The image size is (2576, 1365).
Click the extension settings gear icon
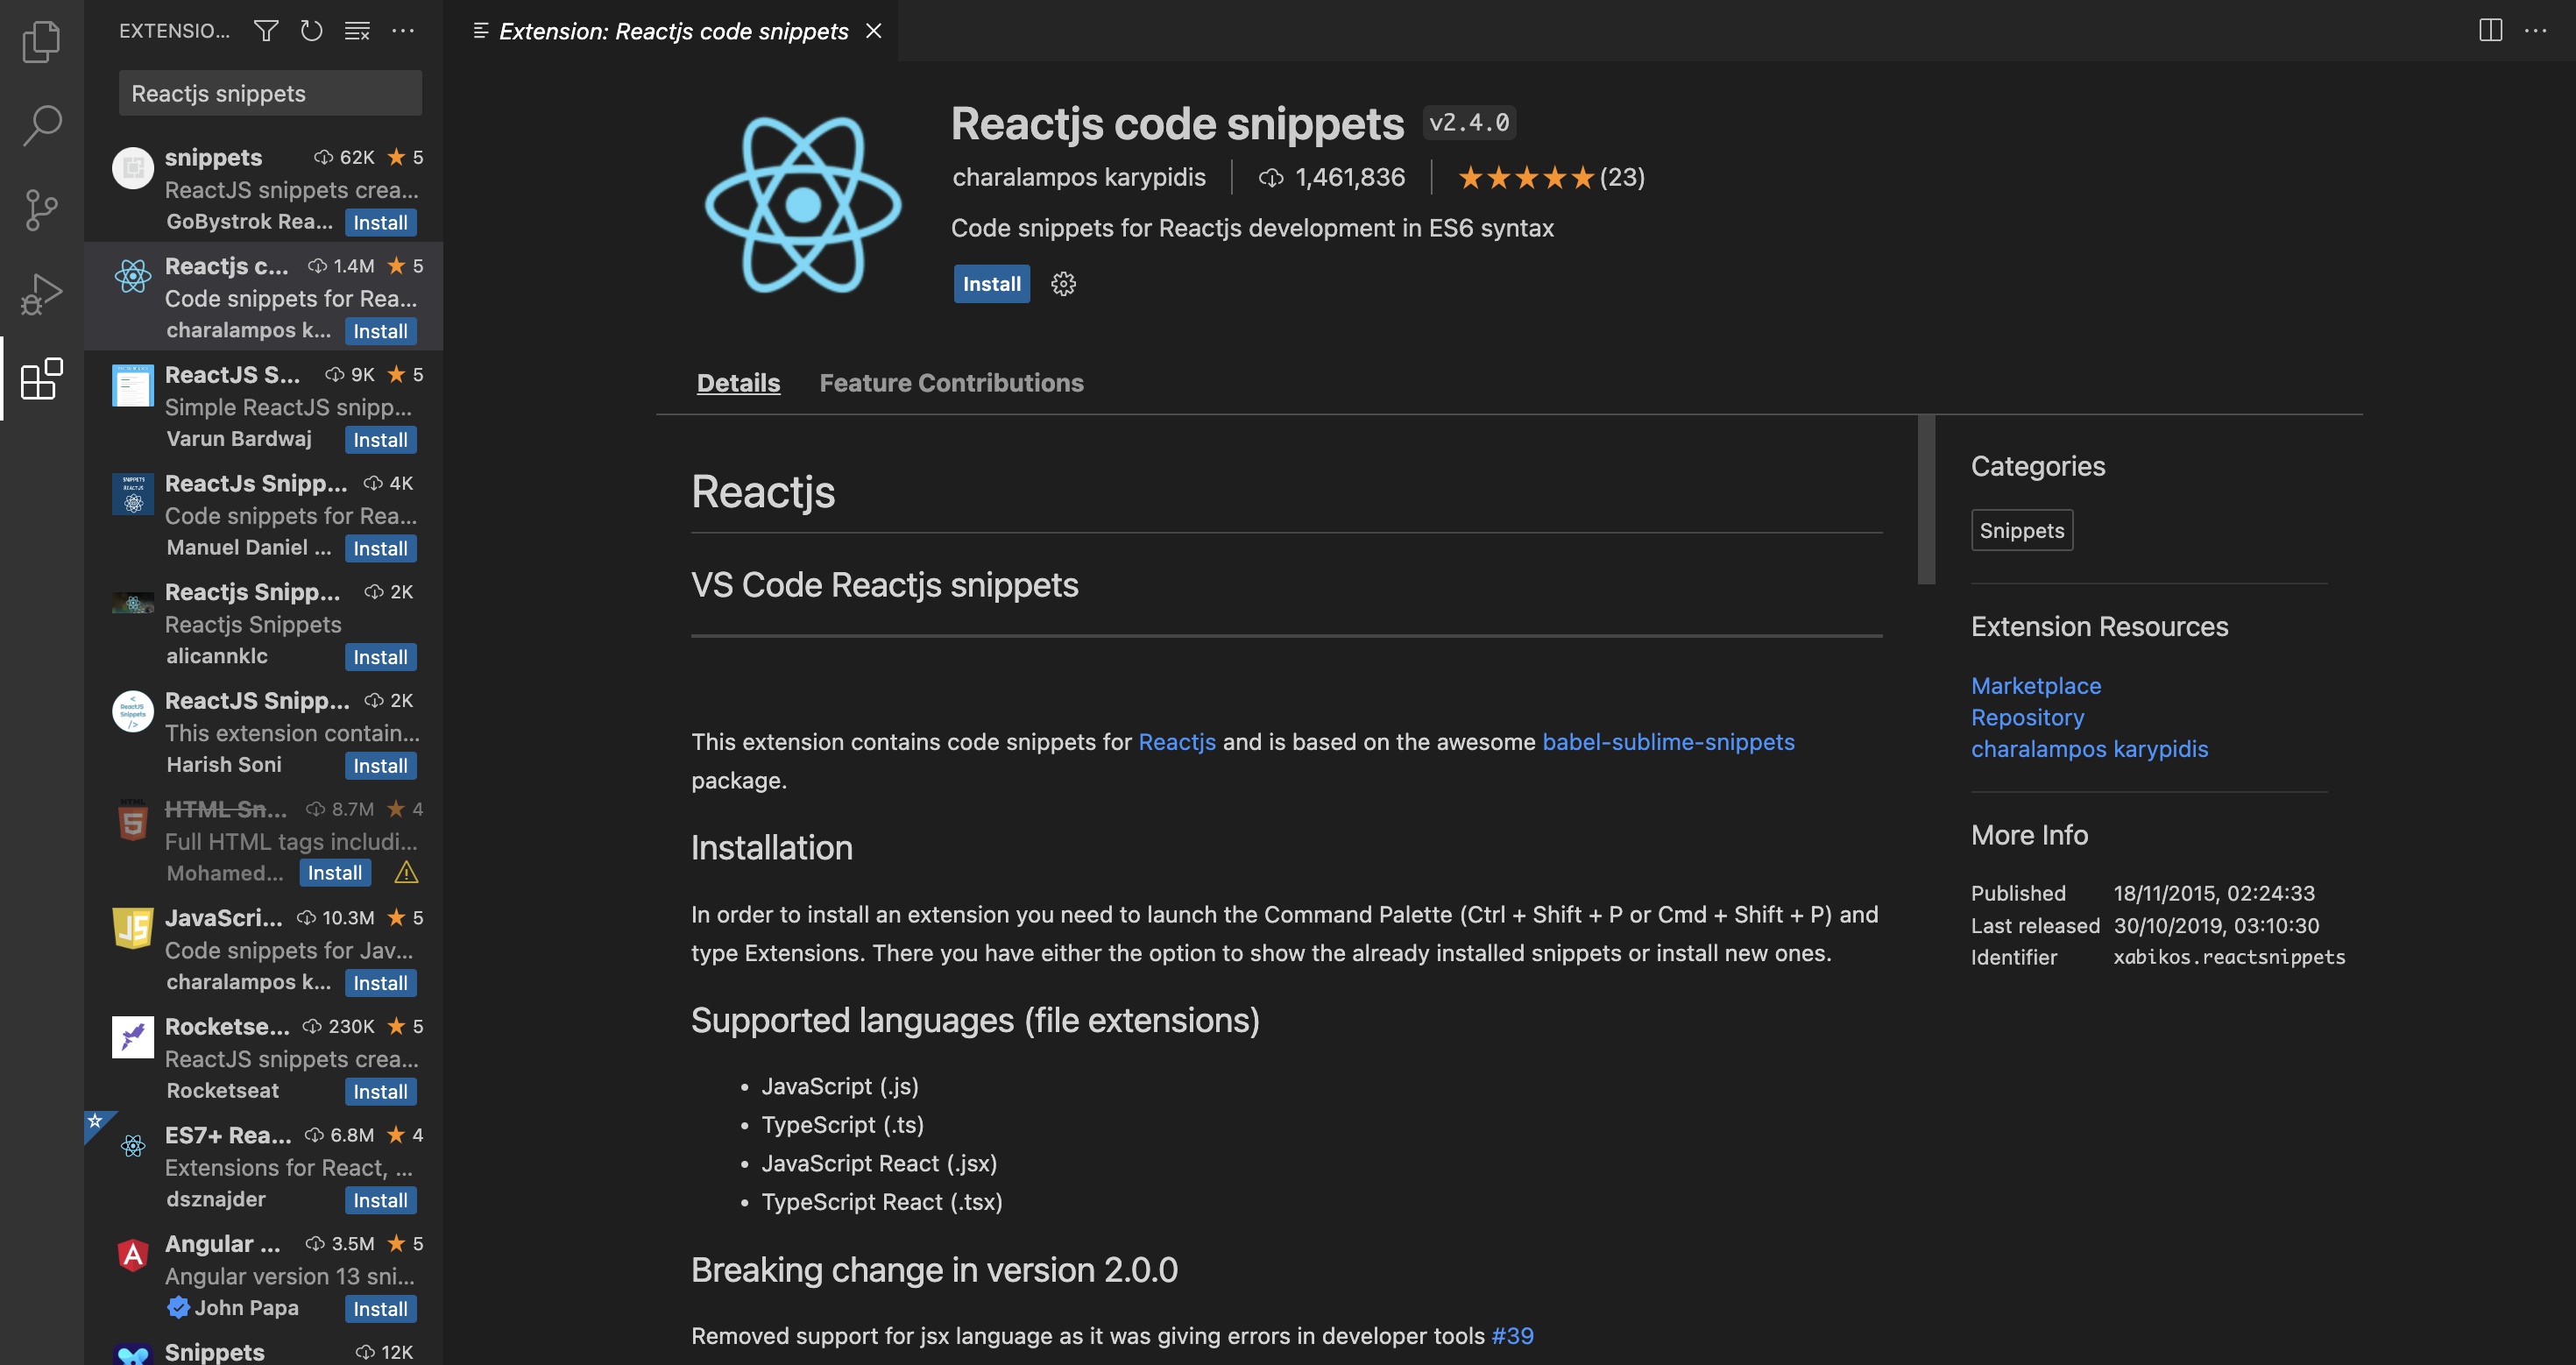point(1065,285)
